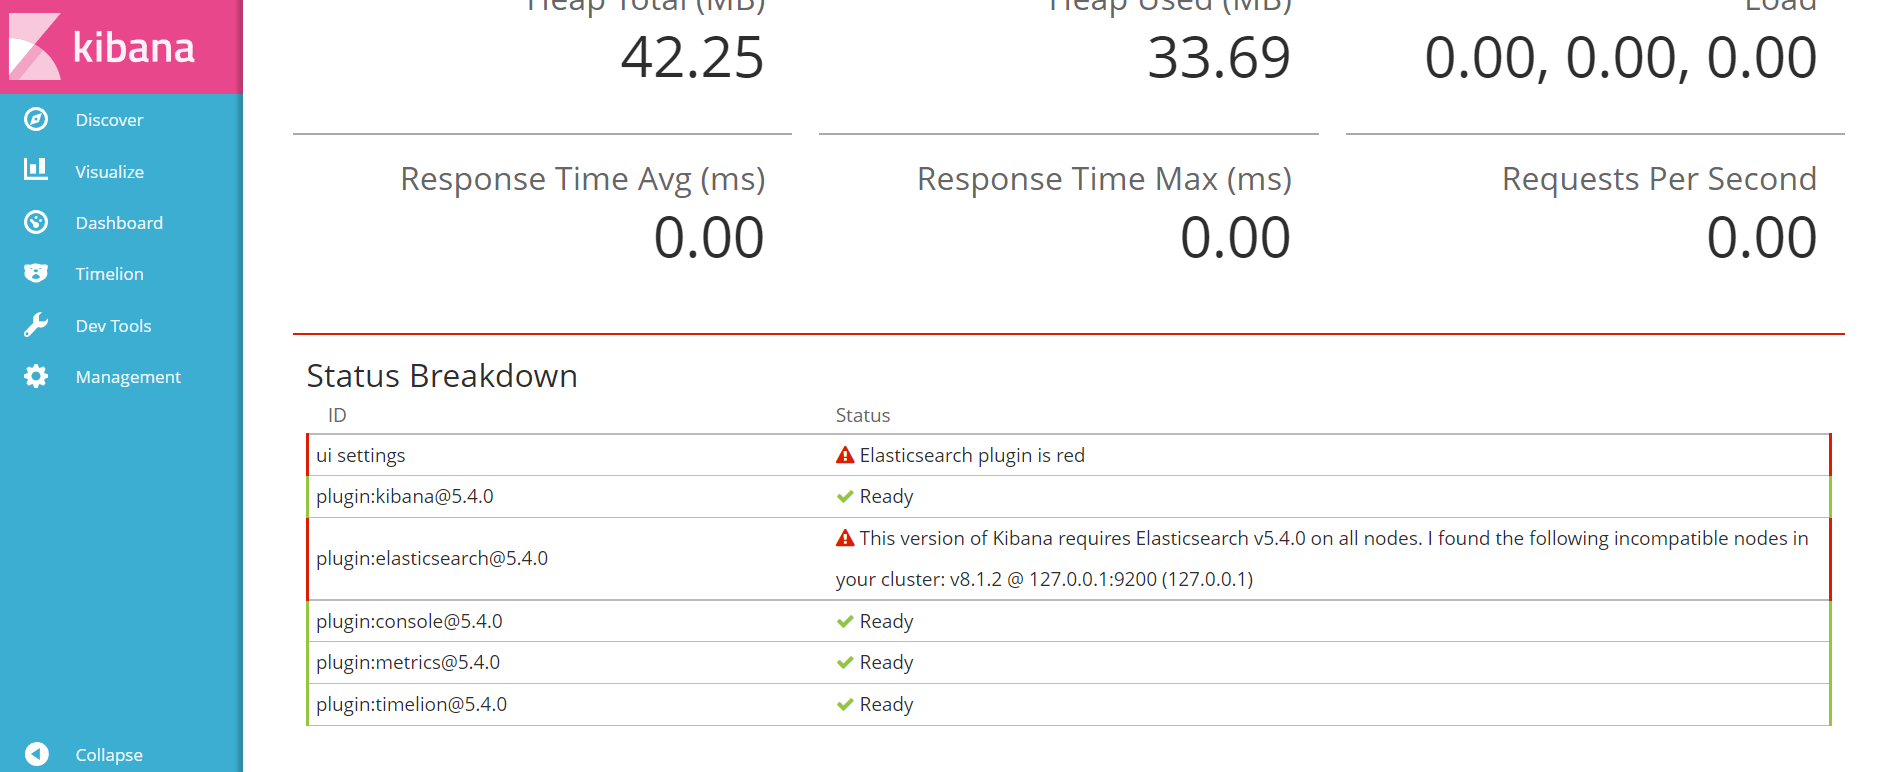Click the Management gear icon
Screen dimensions: 1888x772
36,376
